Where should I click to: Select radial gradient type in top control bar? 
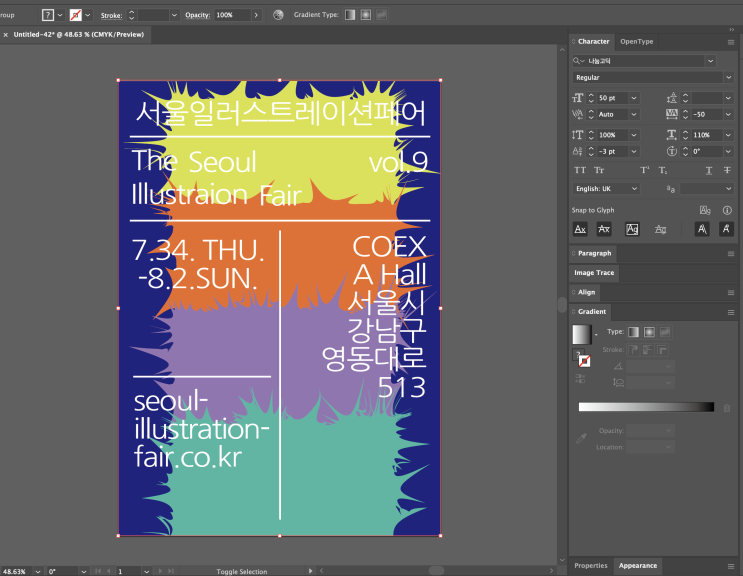pyautogui.click(x=366, y=15)
